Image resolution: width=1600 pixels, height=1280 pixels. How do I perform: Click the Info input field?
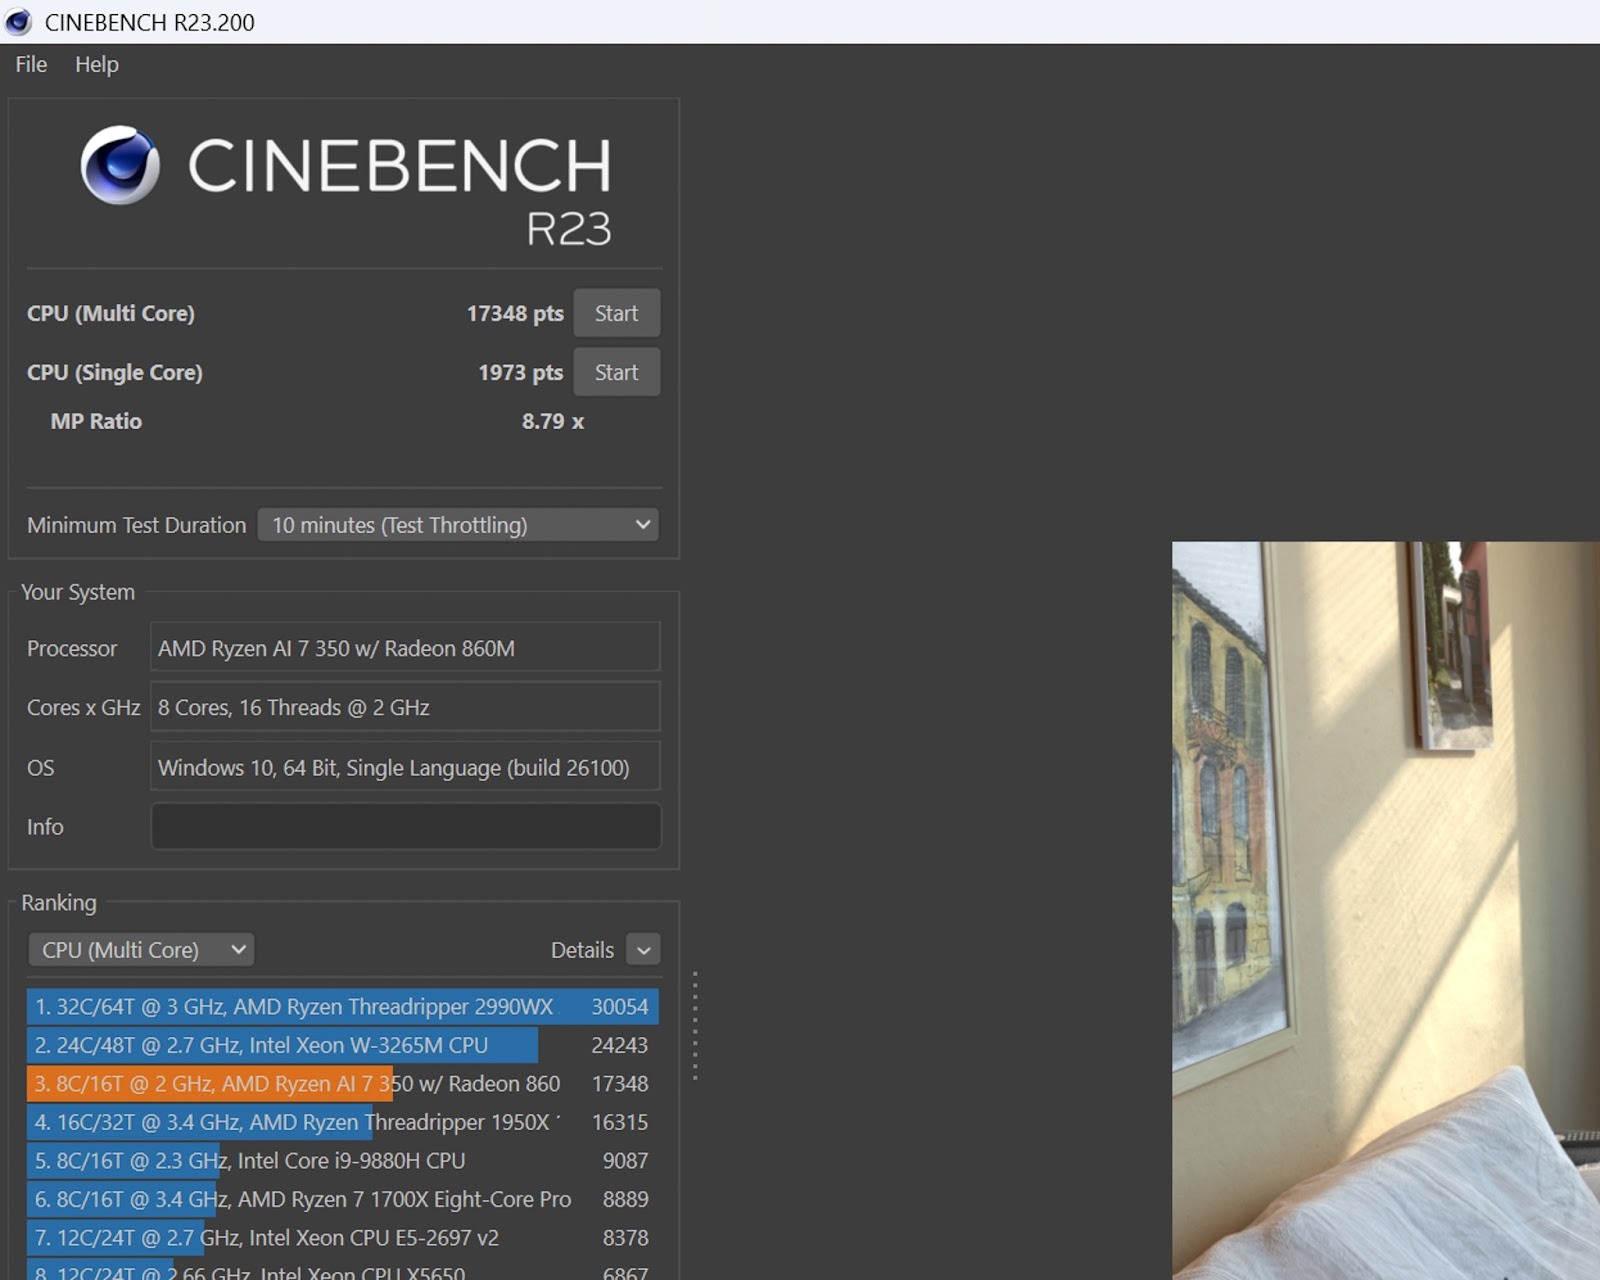point(405,827)
